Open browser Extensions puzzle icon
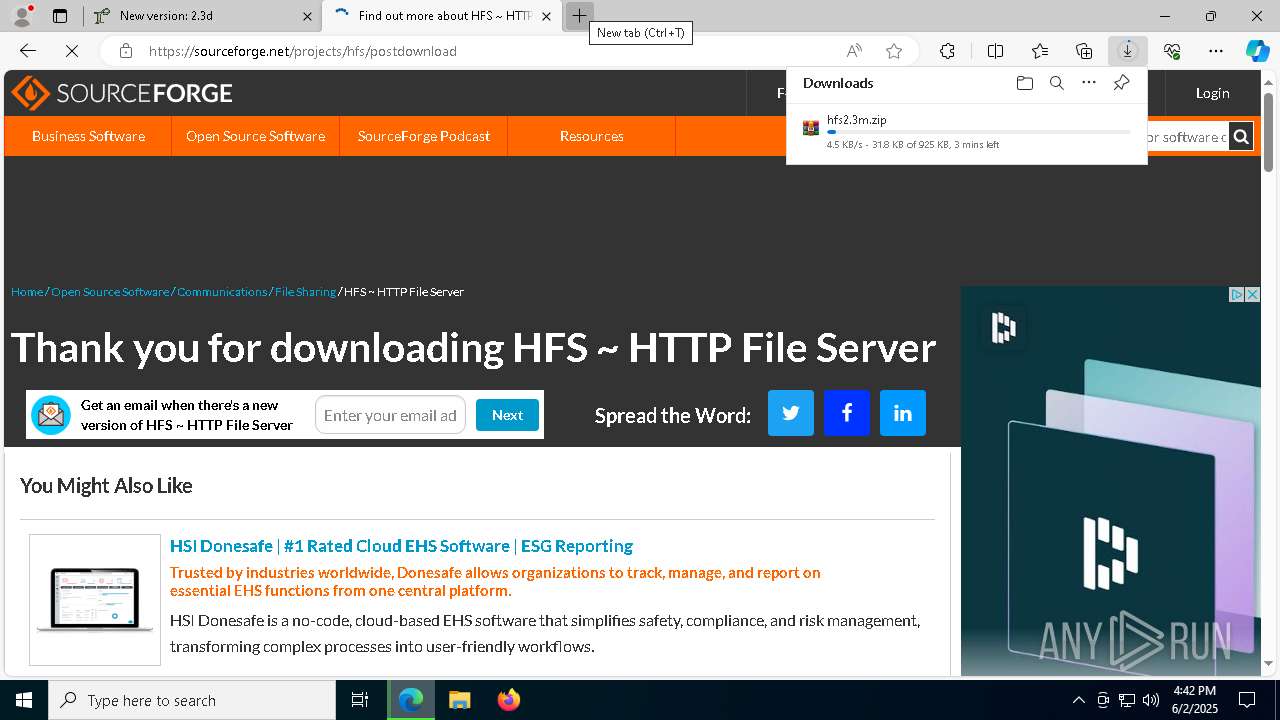This screenshot has width=1280, height=720. (x=947, y=51)
